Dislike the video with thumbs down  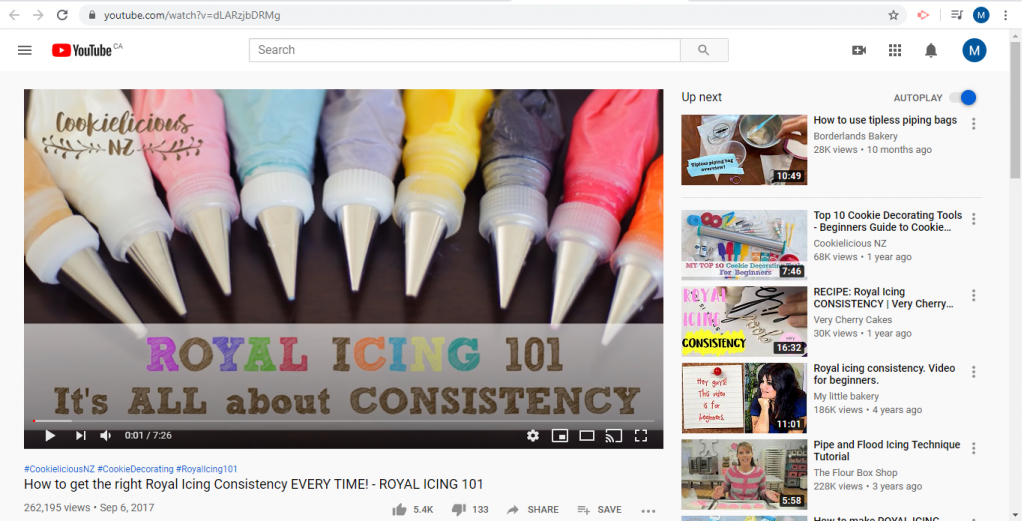[459, 509]
